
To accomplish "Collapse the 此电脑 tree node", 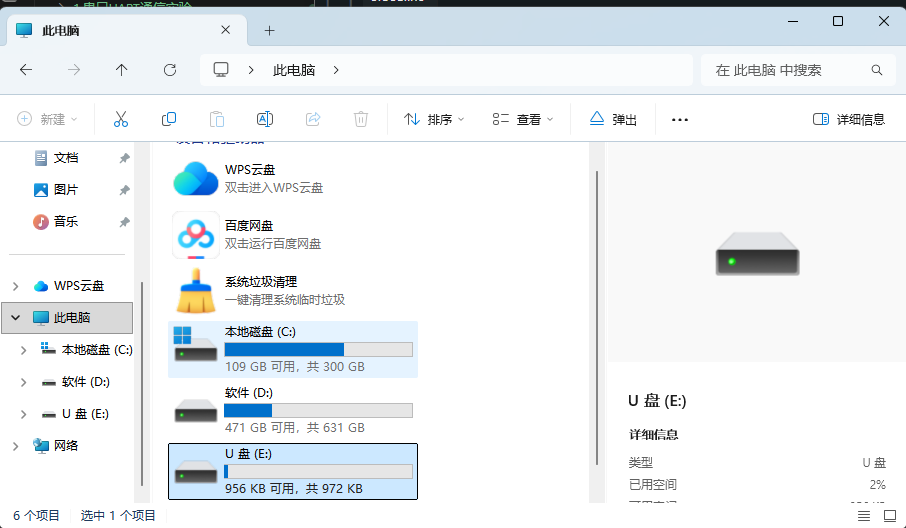I will [x=16, y=318].
